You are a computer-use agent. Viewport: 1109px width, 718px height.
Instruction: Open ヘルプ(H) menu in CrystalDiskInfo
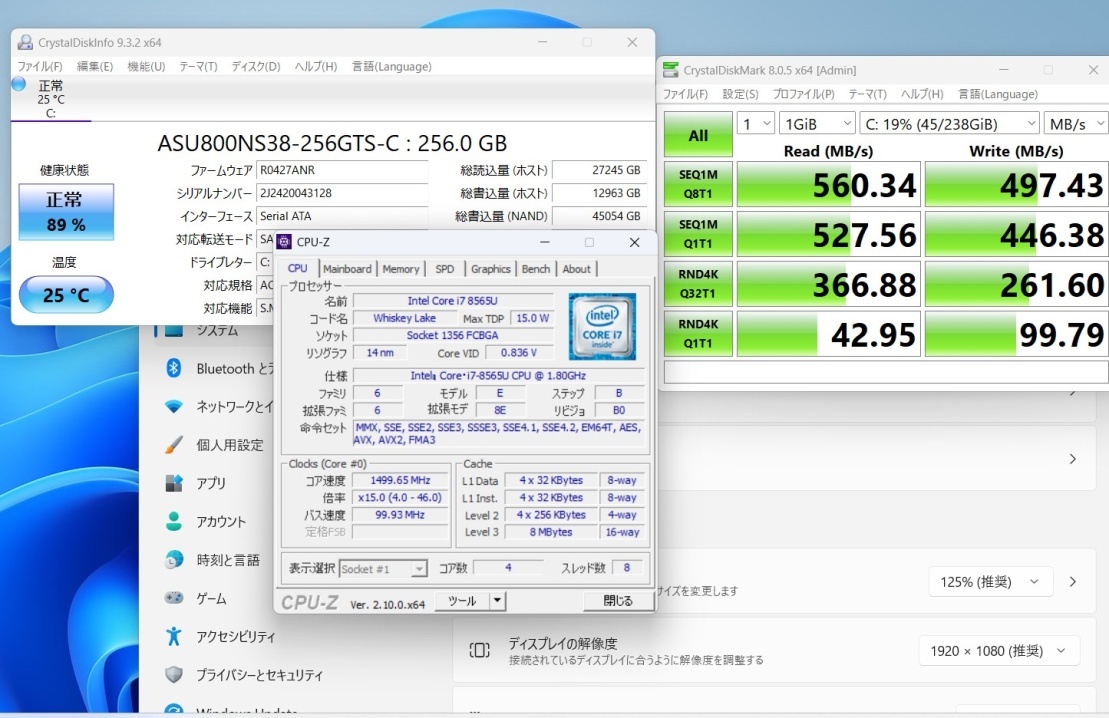tap(315, 66)
